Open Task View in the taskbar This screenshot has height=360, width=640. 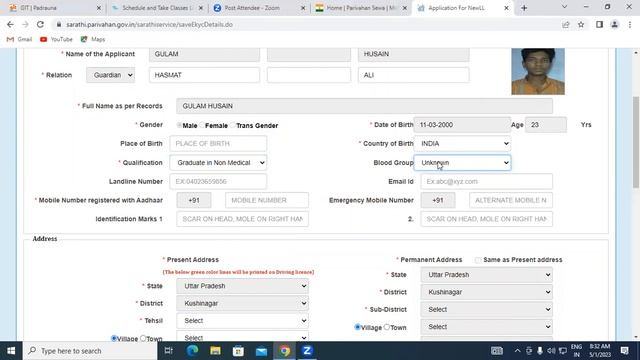169,351
